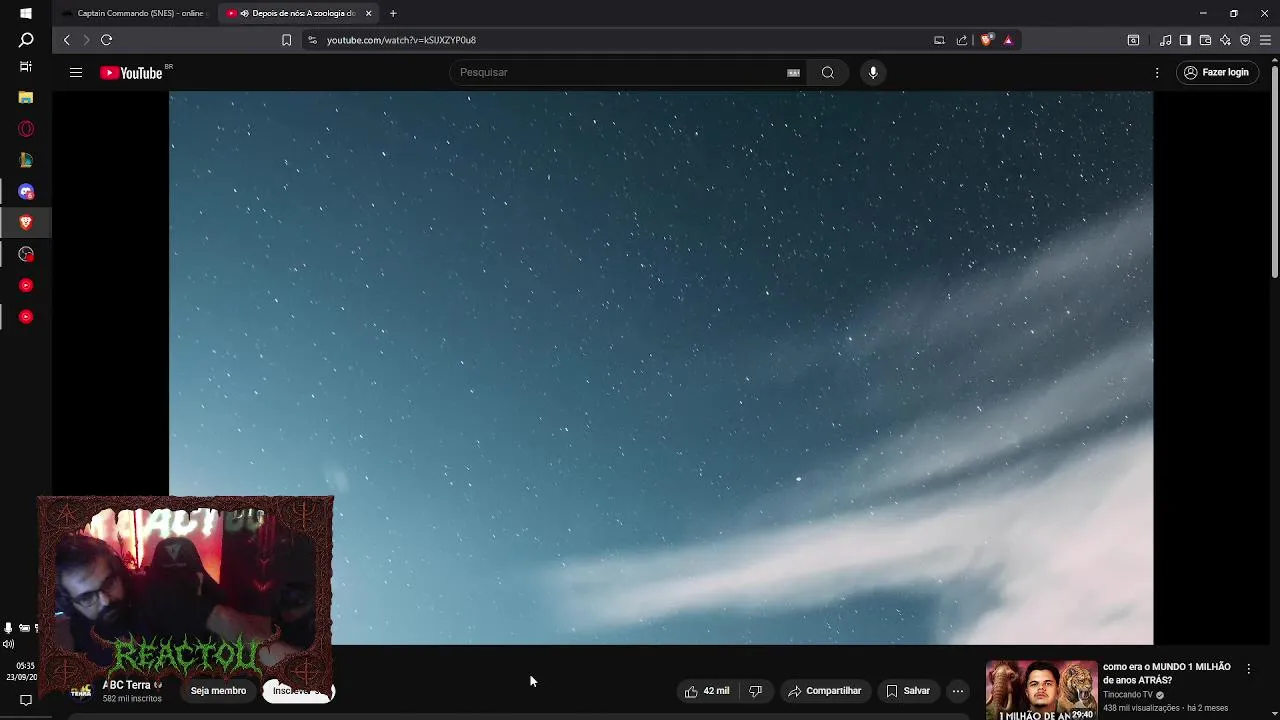
Task: Open YouTube settings three-dot menu
Action: [1157, 72]
